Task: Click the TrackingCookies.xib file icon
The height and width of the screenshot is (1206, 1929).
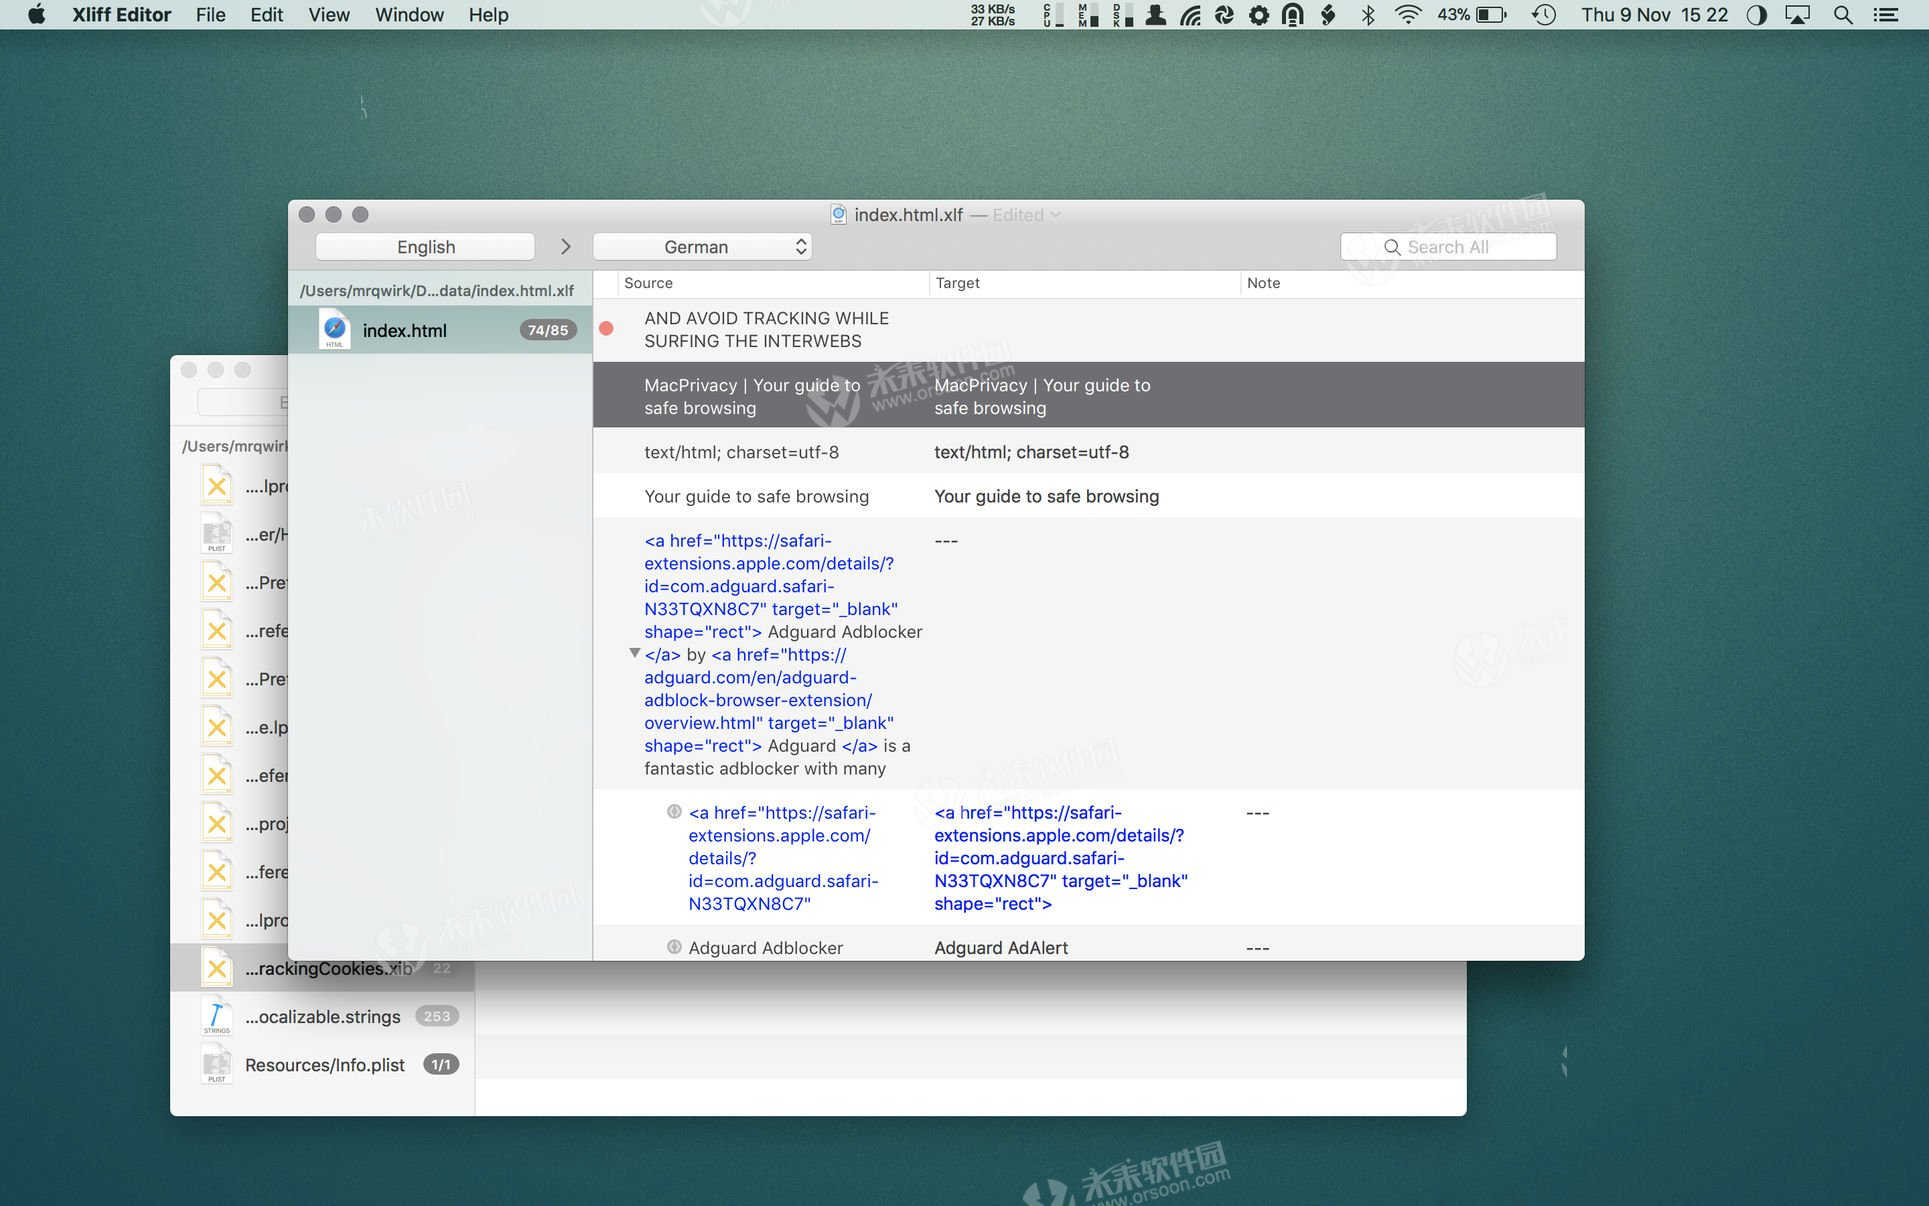Action: pos(217,968)
